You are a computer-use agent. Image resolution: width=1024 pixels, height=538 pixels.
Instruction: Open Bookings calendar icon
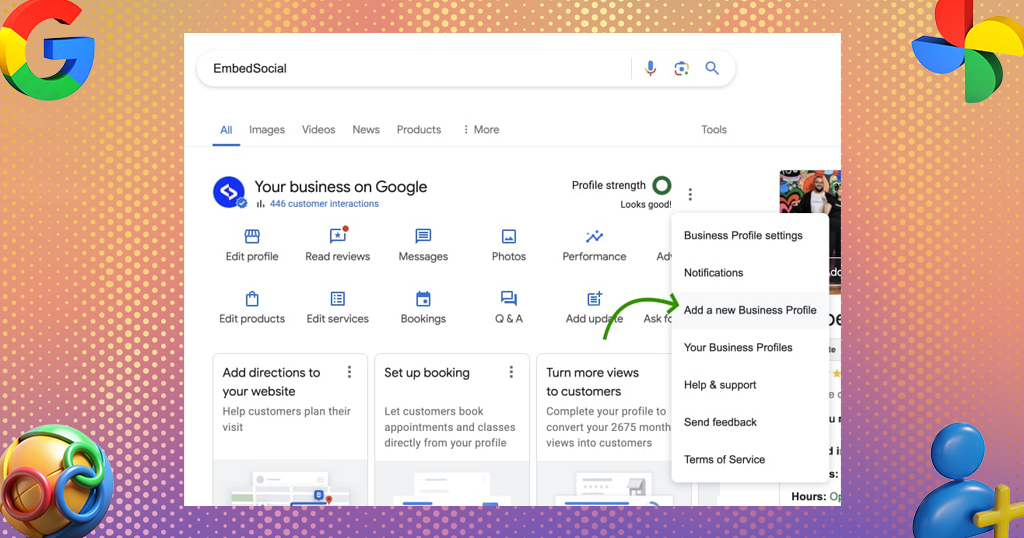click(x=423, y=298)
